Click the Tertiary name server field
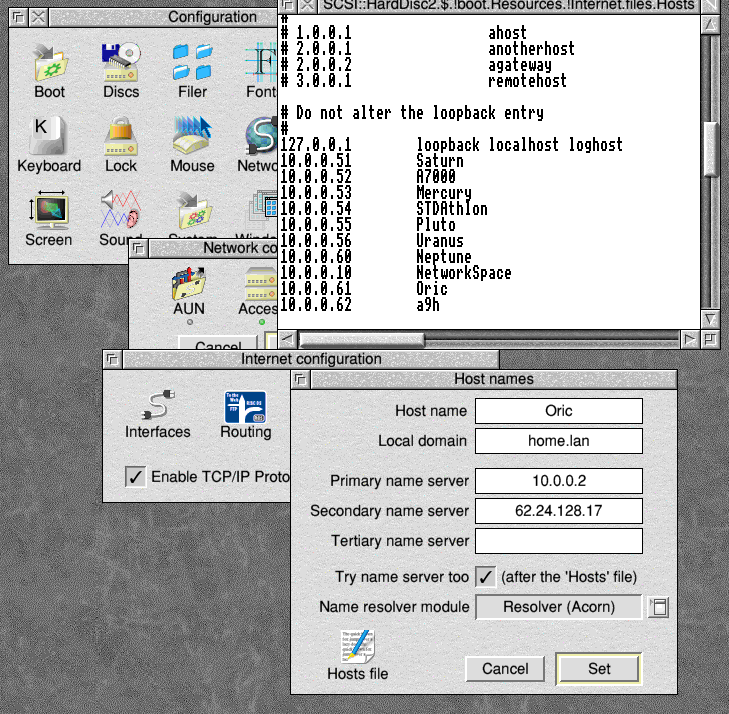 coord(558,541)
